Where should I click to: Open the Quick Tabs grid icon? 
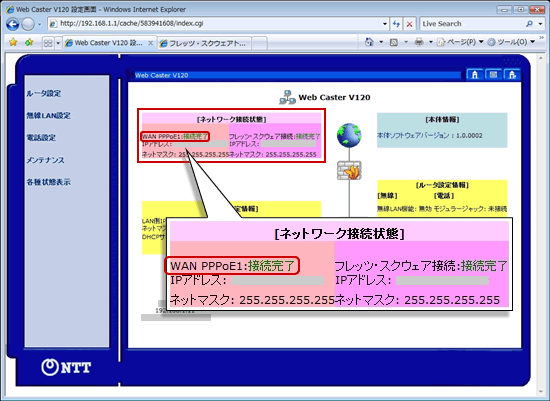point(48,43)
